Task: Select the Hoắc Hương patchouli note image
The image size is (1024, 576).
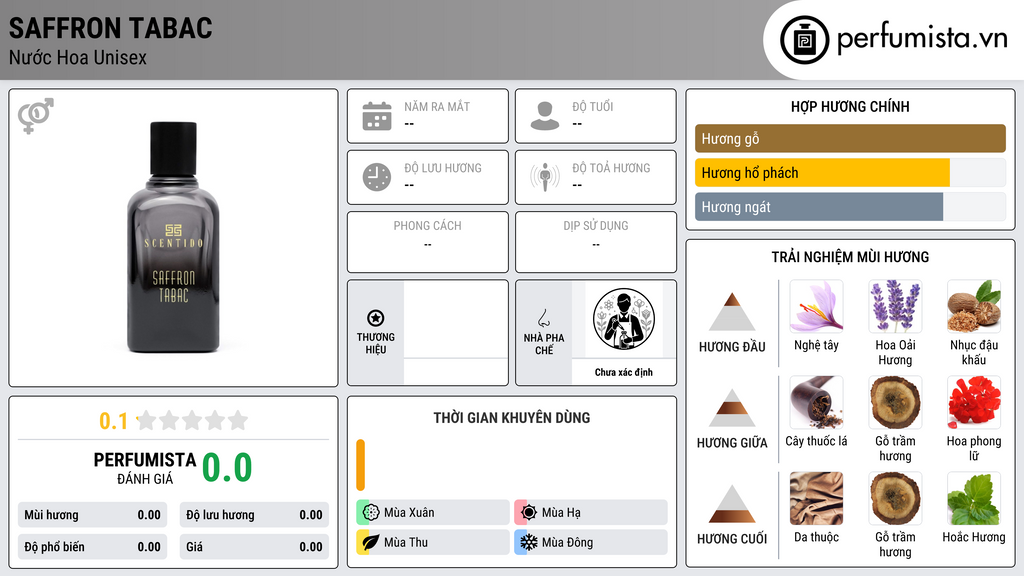Action: (974, 498)
